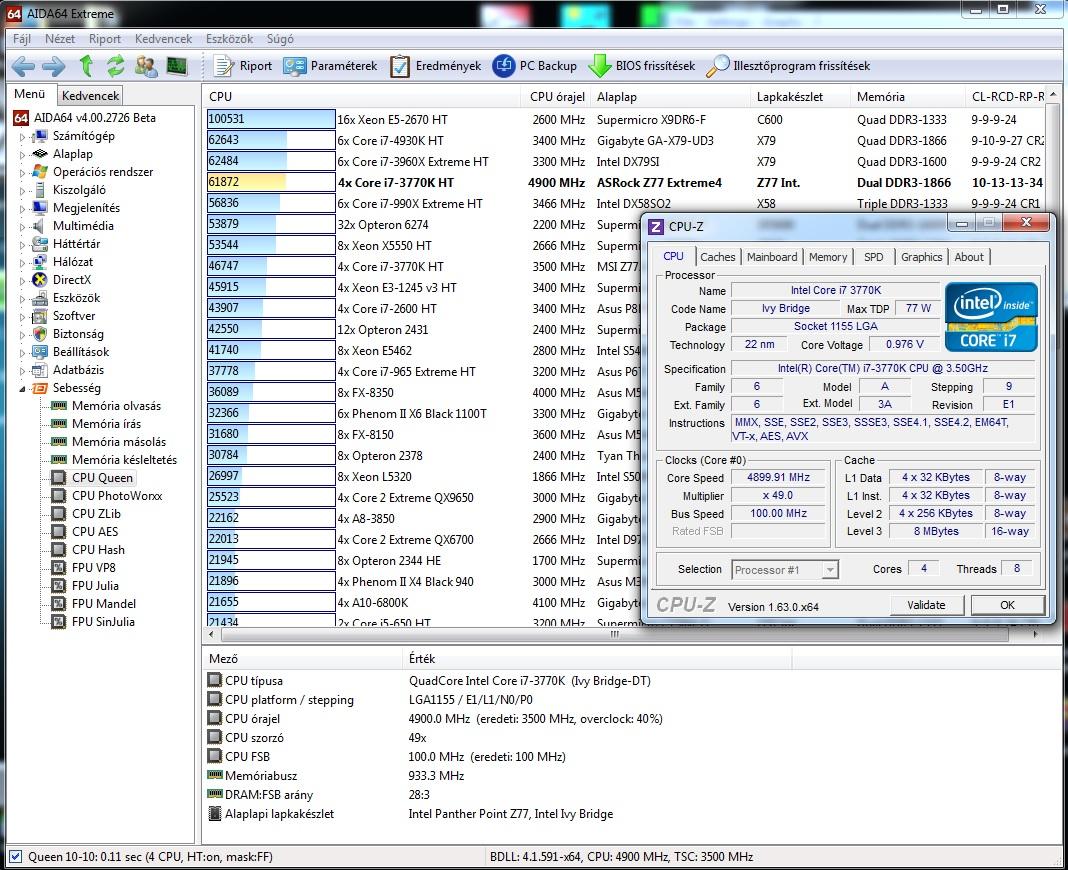
Task: Expand the Kiszolgáló tree node
Action: [x=22, y=190]
